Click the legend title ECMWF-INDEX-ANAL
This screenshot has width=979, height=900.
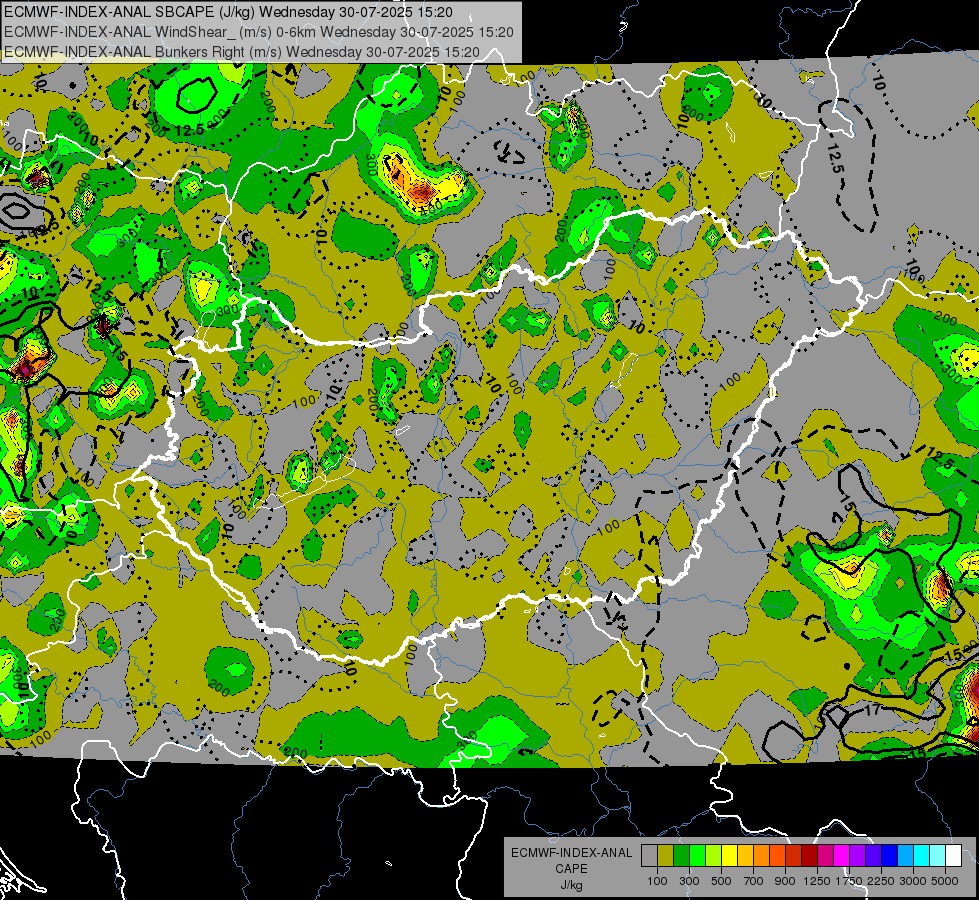[571, 853]
